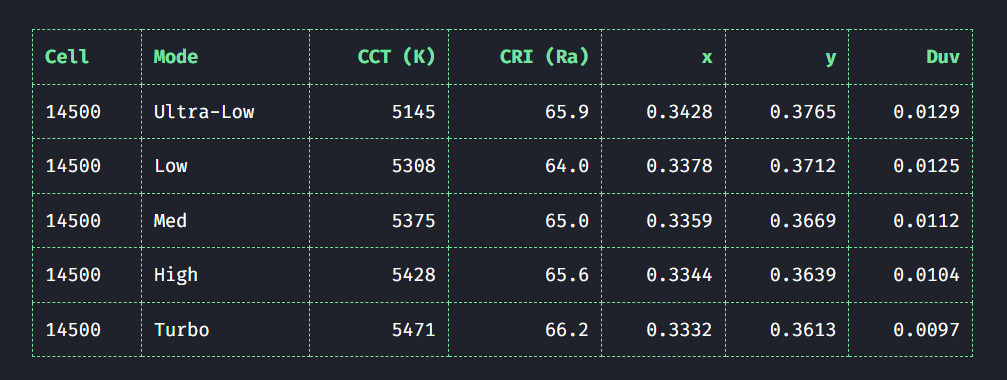Viewport: 1007px width, 380px height.
Task: Click the Med mode cell
Action: click(170, 221)
